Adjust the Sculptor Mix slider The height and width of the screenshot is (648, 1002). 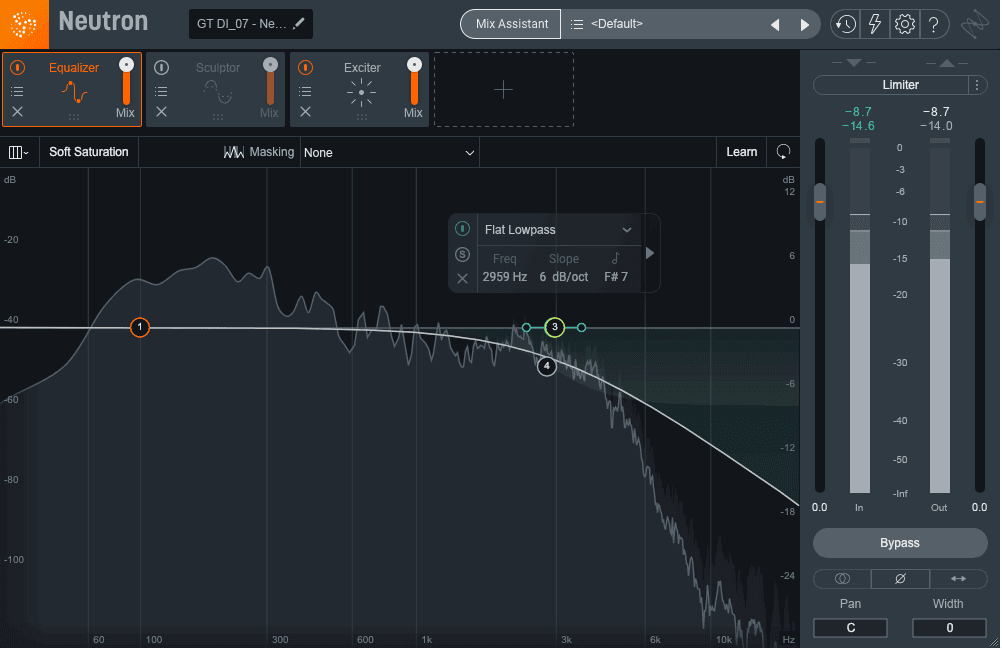point(270,82)
